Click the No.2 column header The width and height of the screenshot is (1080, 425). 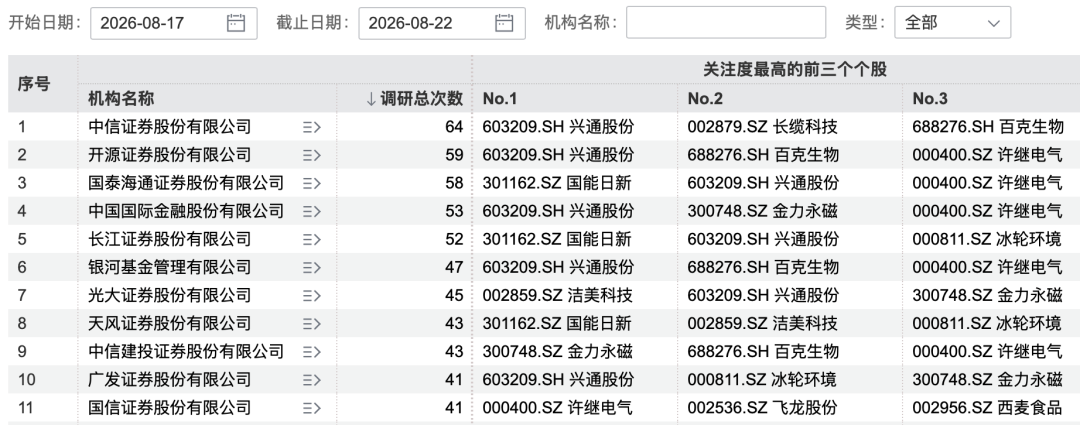tap(705, 99)
